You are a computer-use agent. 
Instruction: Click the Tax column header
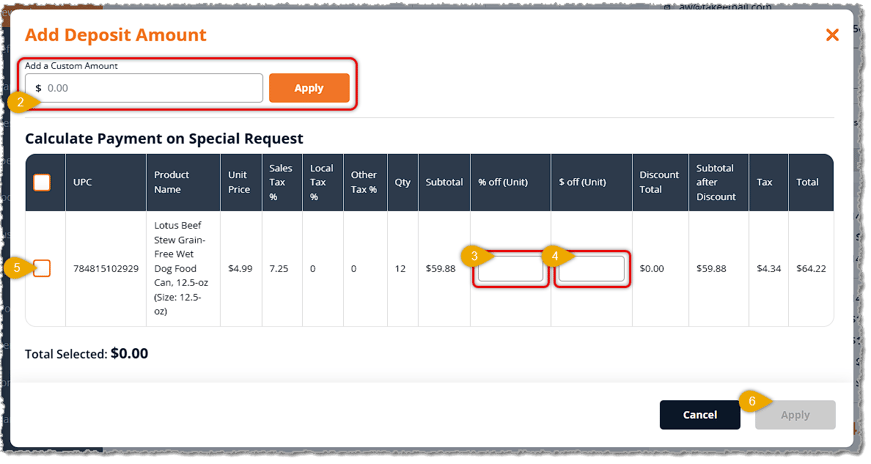764,182
